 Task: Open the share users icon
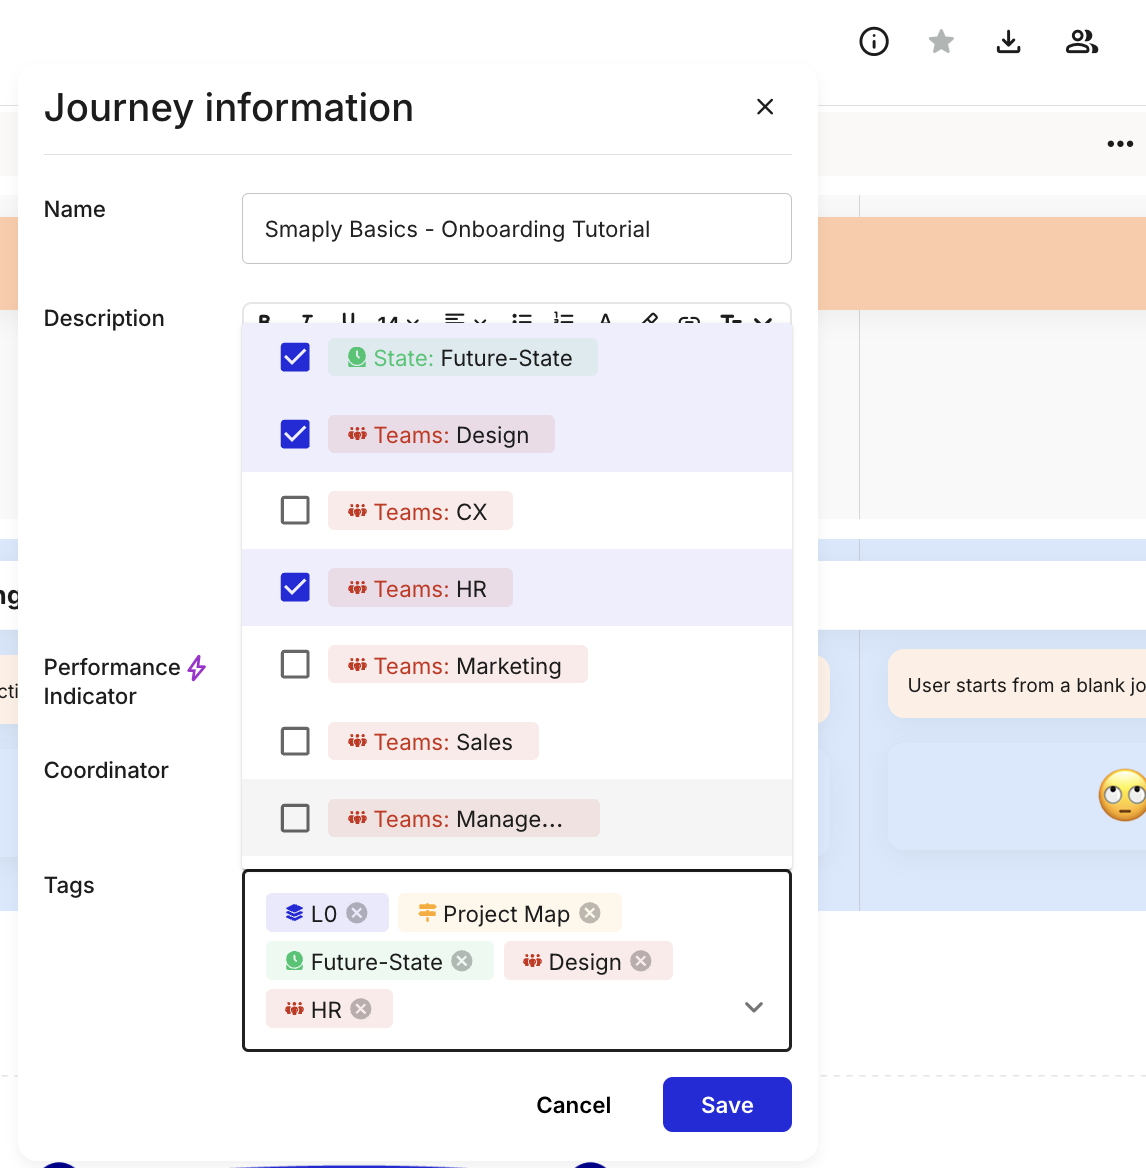(1081, 42)
